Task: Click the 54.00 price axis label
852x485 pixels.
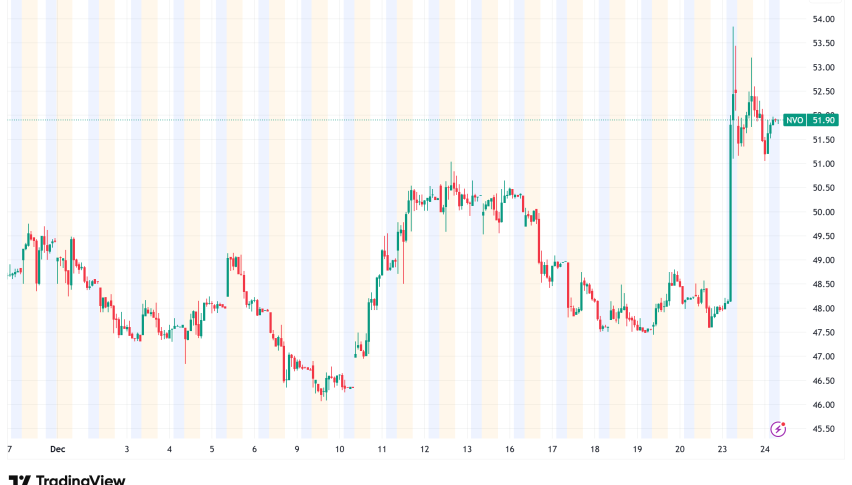Action: tap(823, 19)
